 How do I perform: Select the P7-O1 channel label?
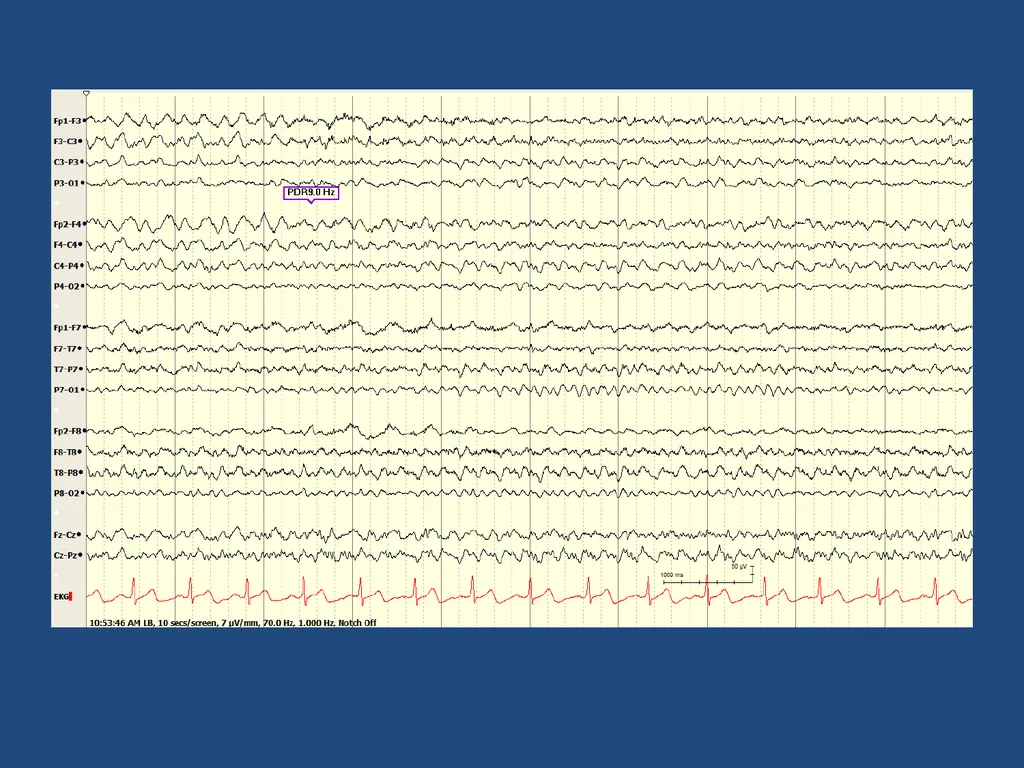pos(67,390)
